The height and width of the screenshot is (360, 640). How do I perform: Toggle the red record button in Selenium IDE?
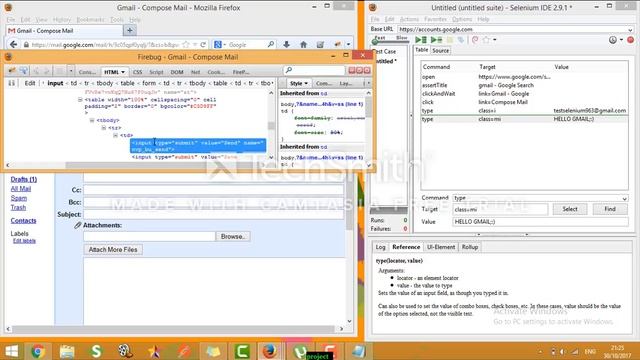631,40
